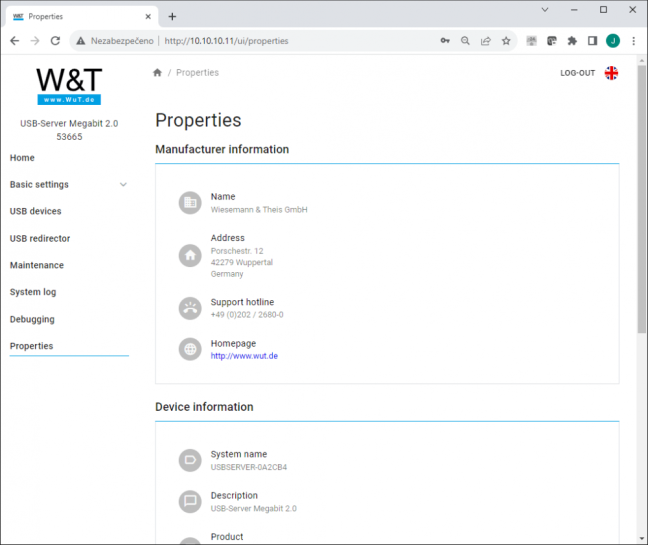Image resolution: width=648 pixels, height=545 pixels.
Task: Click the first extension icon in toolbar
Action: coord(531,40)
